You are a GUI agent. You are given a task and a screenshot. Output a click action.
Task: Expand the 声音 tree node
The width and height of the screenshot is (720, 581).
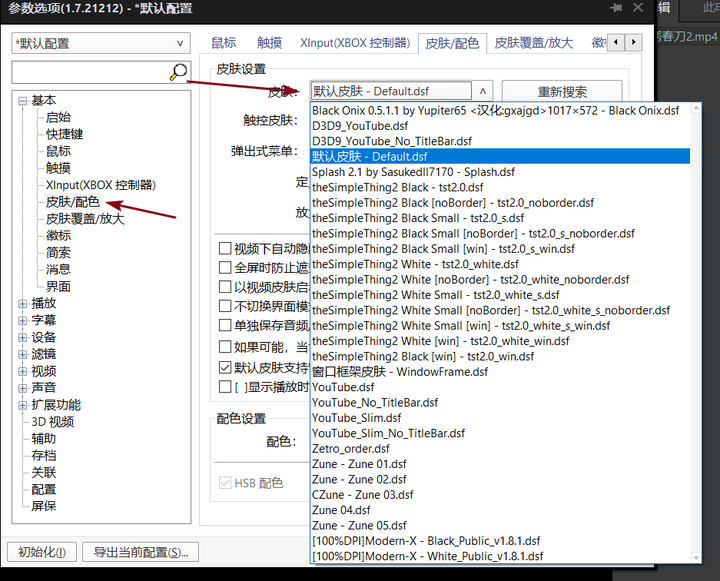(x=22, y=388)
